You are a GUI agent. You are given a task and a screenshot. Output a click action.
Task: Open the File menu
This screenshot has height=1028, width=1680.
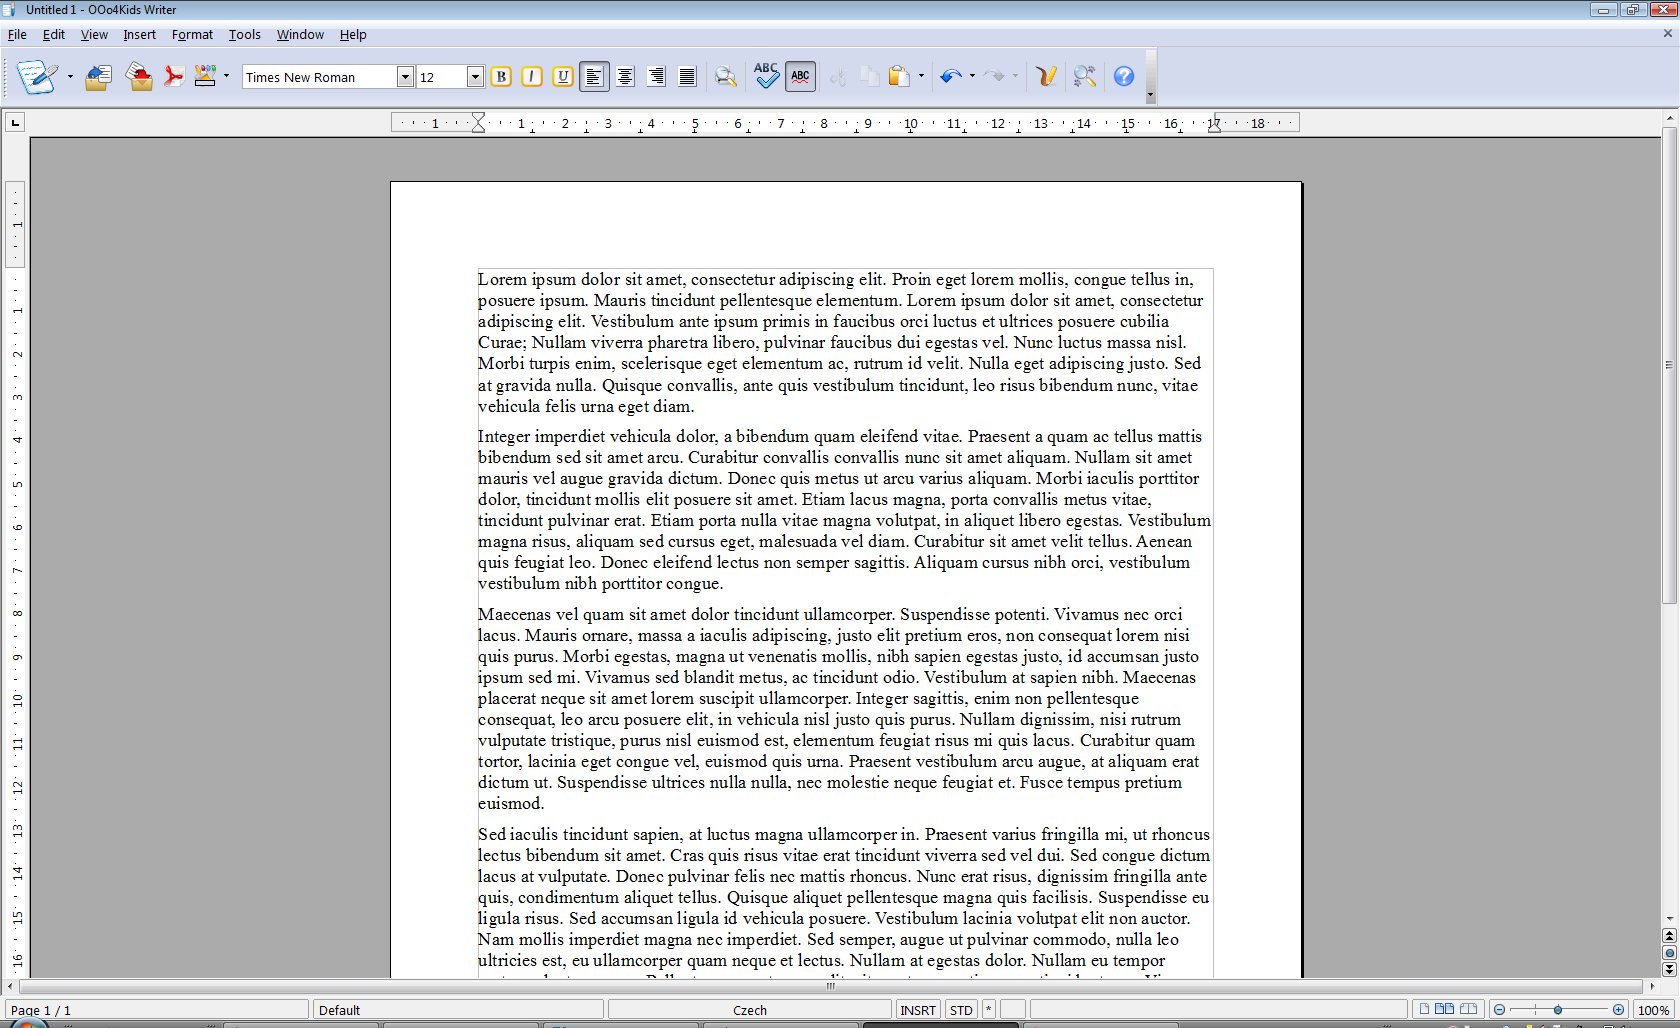tap(17, 34)
